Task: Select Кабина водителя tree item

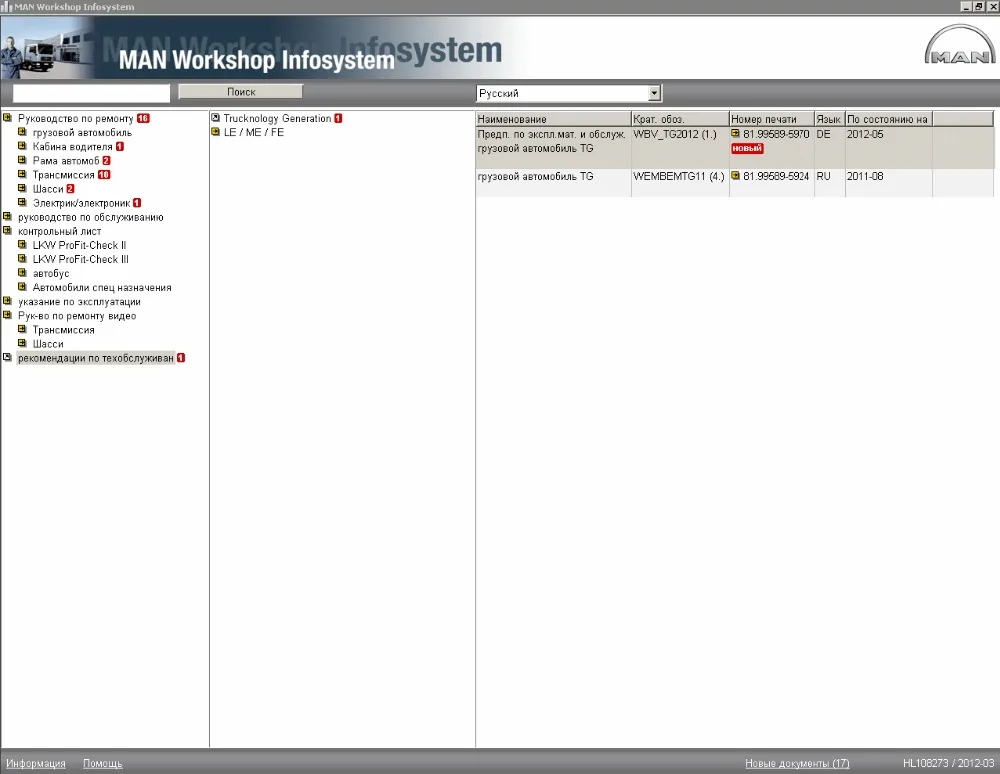Action: click(72, 146)
